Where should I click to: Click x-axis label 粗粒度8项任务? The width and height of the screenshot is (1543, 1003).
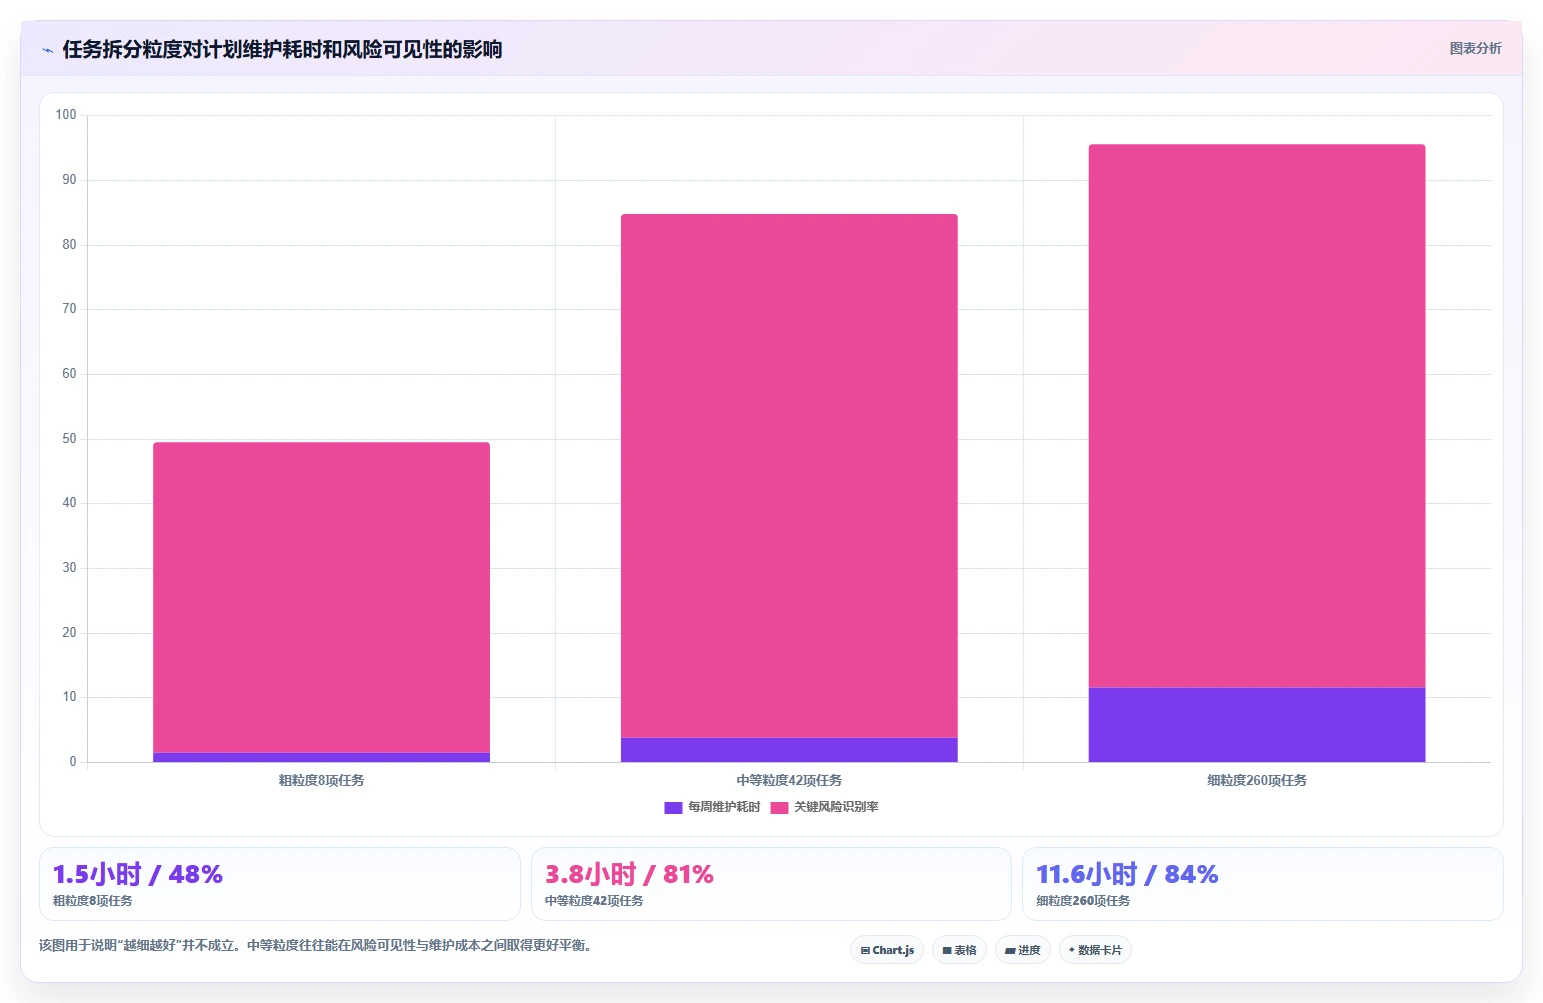pyautogui.click(x=321, y=780)
